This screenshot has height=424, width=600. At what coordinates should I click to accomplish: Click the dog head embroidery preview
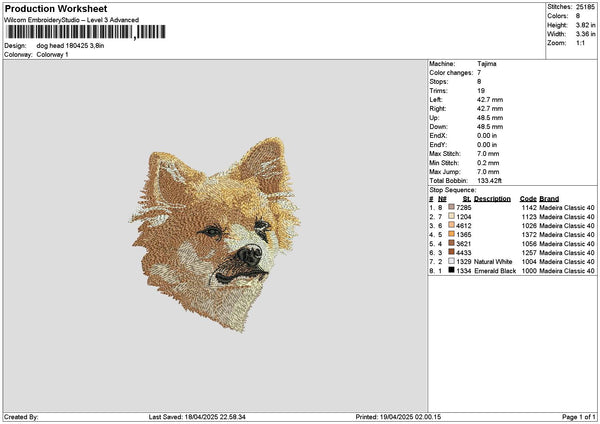pyautogui.click(x=215, y=235)
